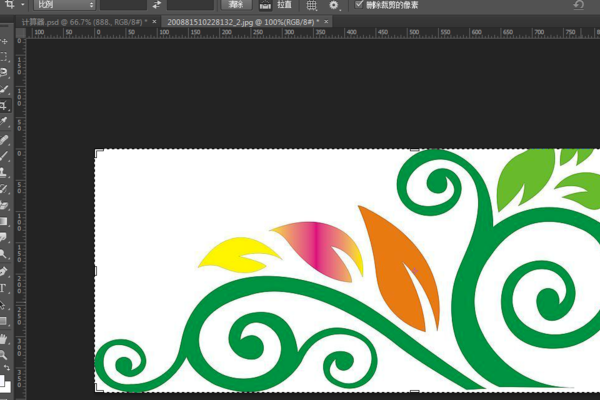This screenshot has width=600, height=400.
Task: Select the Rectangular Marquee tool
Action: pos(4,57)
